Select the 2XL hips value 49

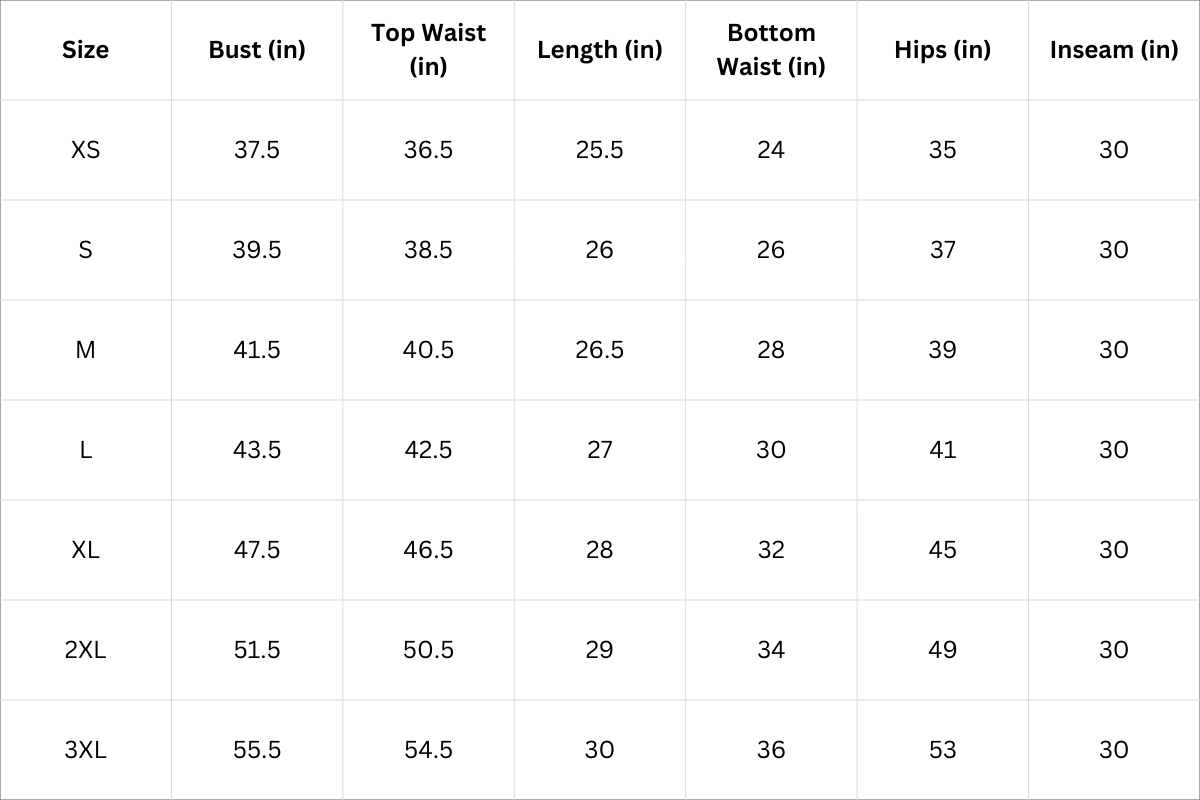[x=942, y=650]
